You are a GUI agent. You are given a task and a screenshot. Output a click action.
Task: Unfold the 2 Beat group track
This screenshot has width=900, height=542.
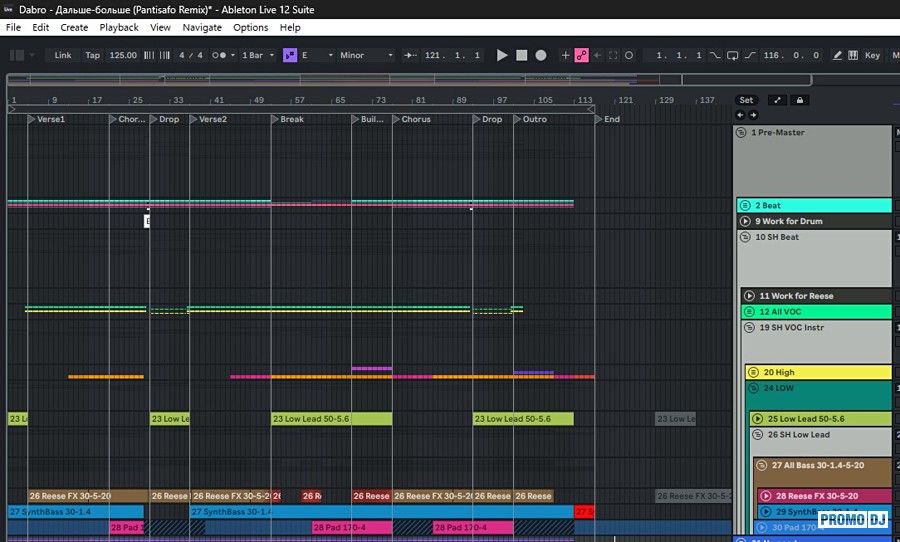(x=745, y=206)
